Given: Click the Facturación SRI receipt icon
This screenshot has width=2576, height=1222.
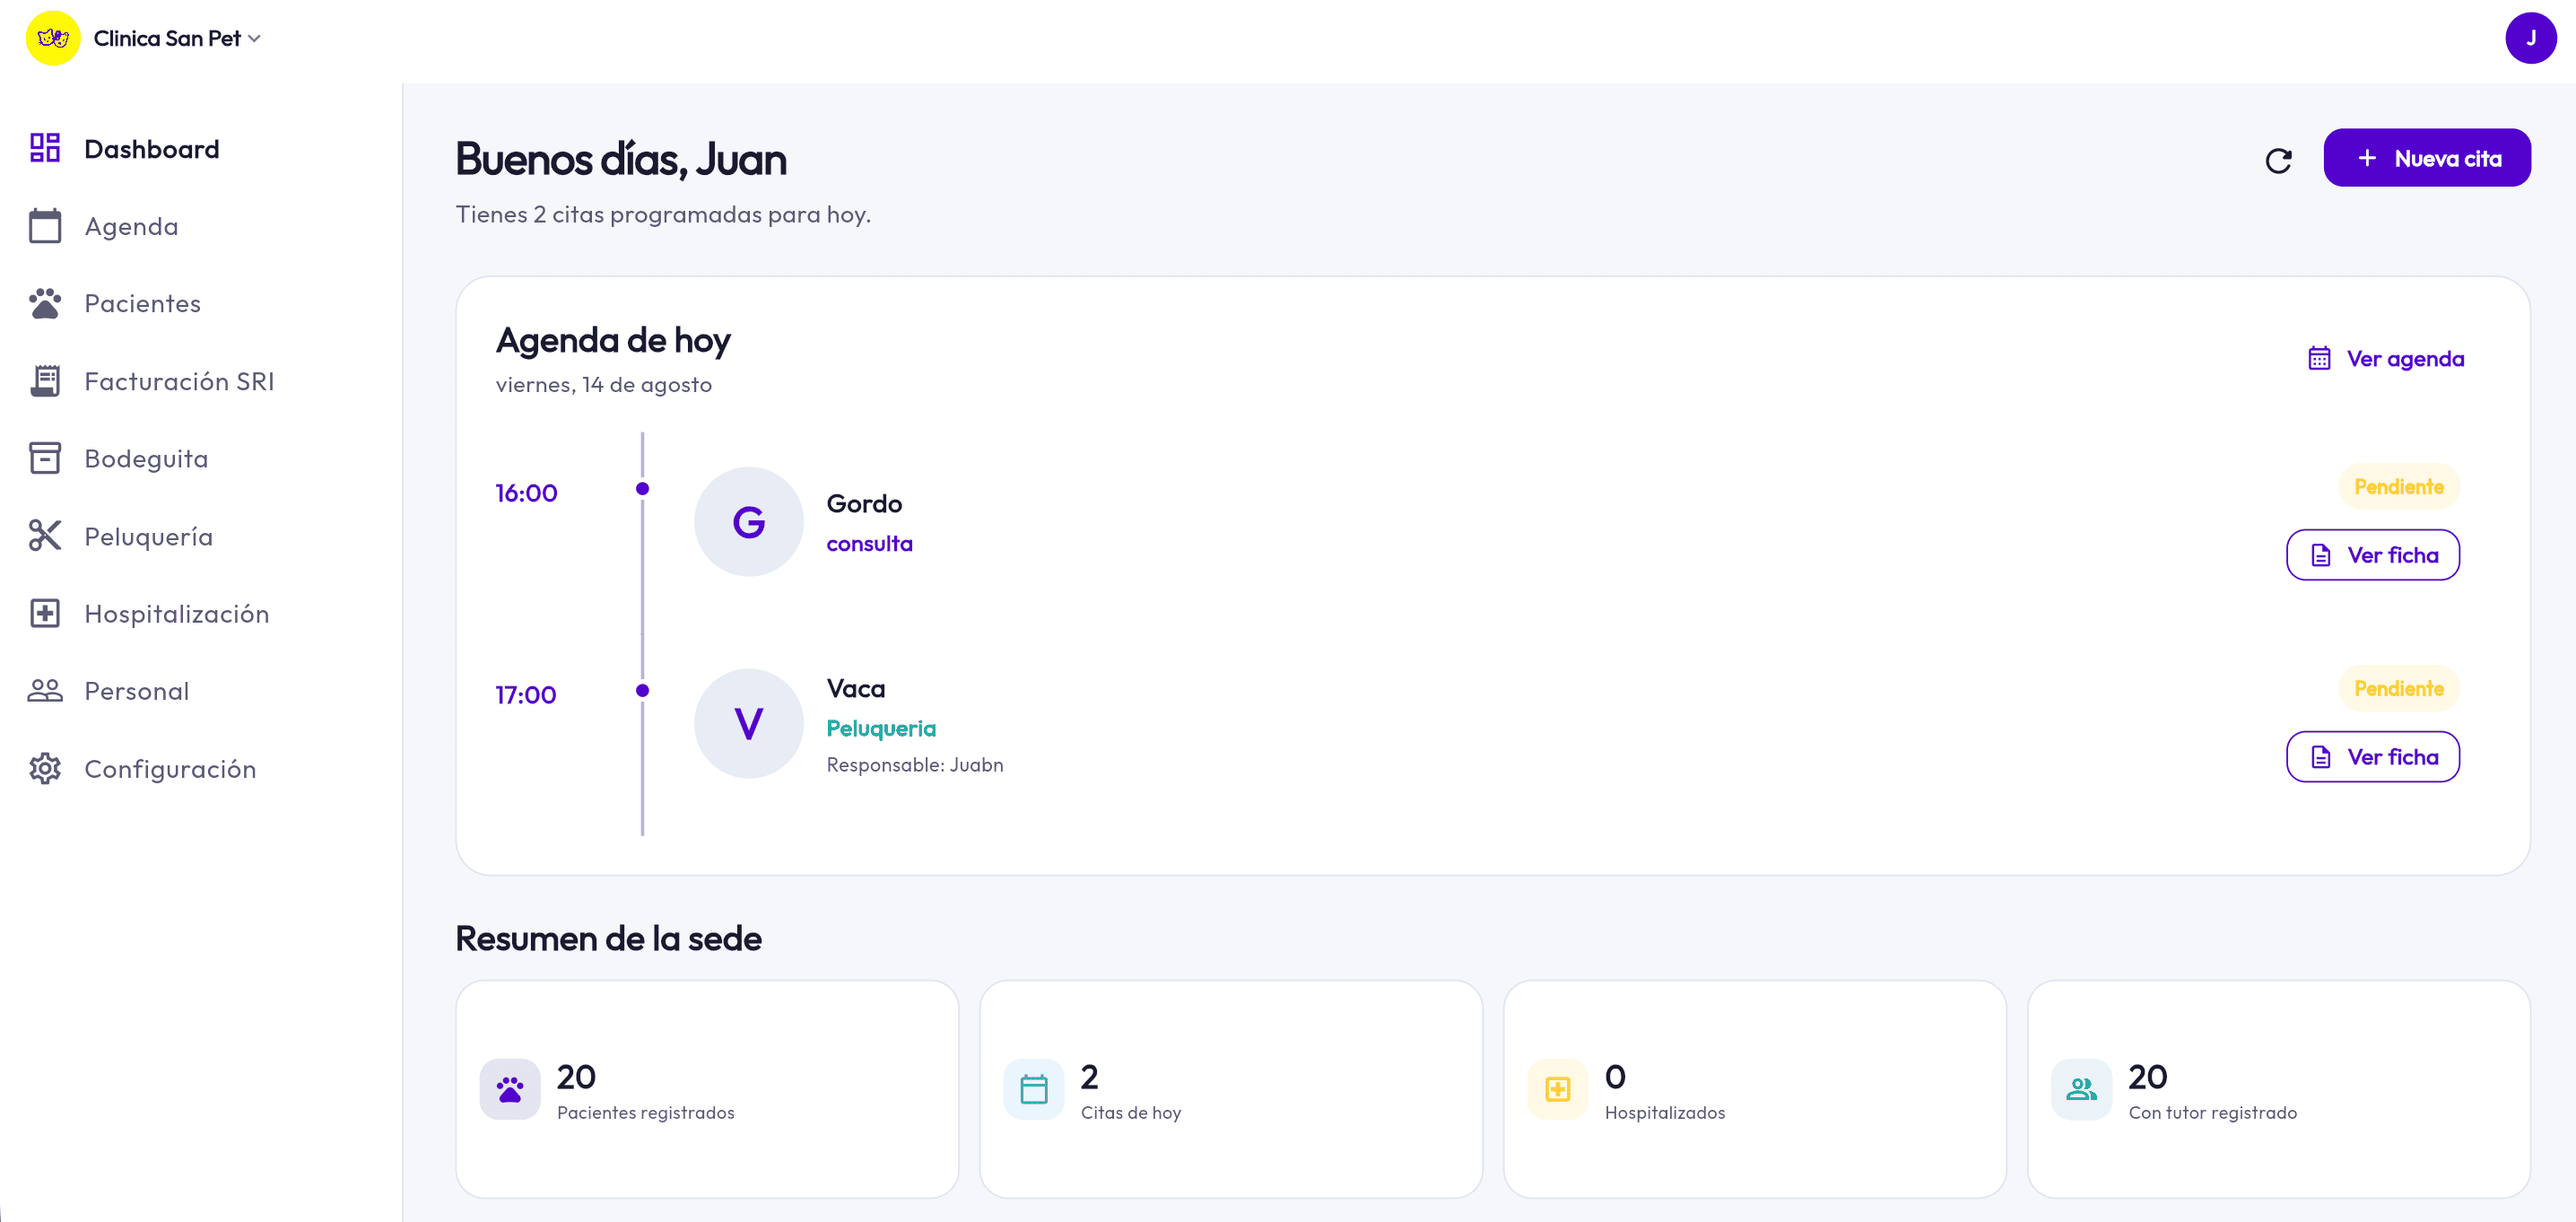Looking at the screenshot, I should tap(45, 381).
